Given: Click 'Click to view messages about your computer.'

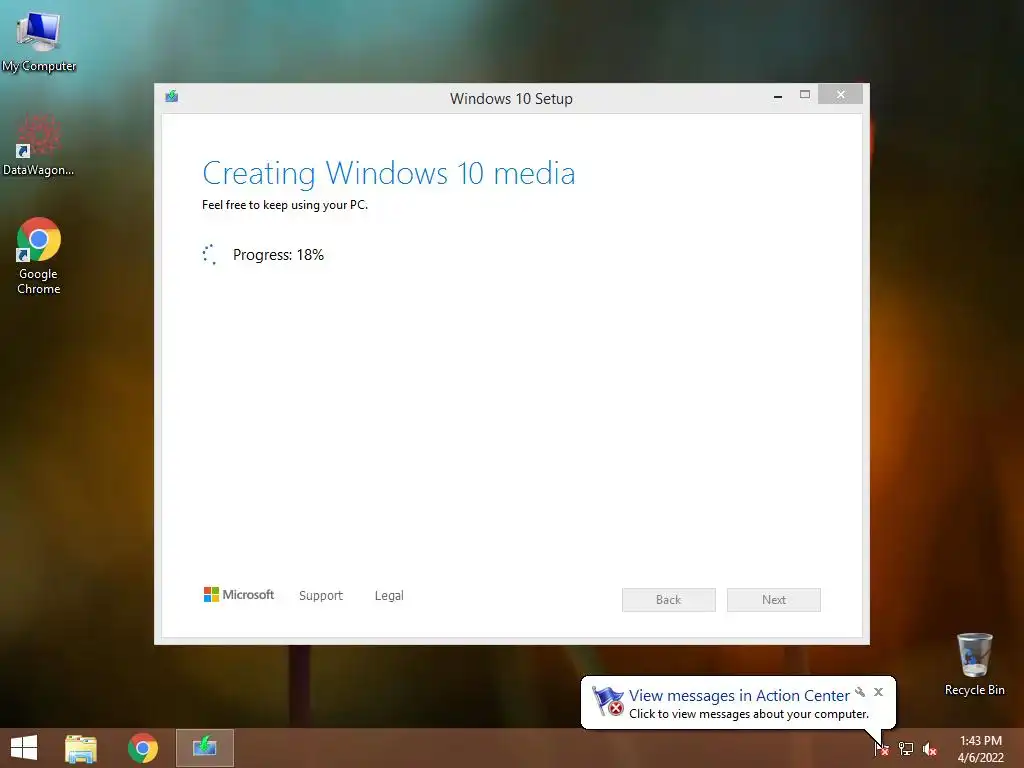Looking at the screenshot, I should point(749,714).
